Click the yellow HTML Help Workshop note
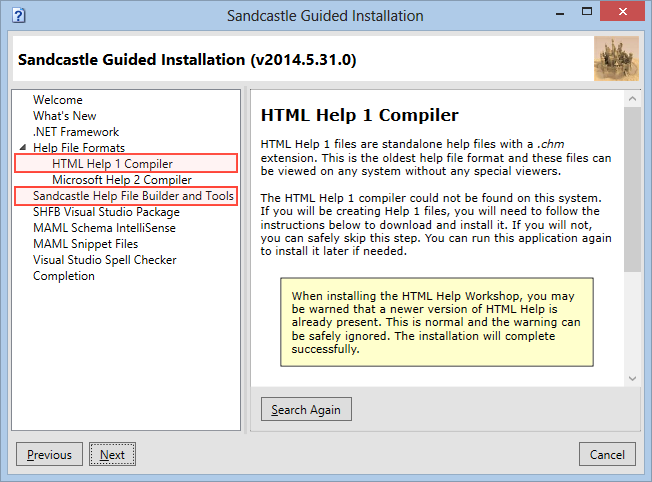The height and width of the screenshot is (482, 652). pyautogui.click(x=437, y=322)
